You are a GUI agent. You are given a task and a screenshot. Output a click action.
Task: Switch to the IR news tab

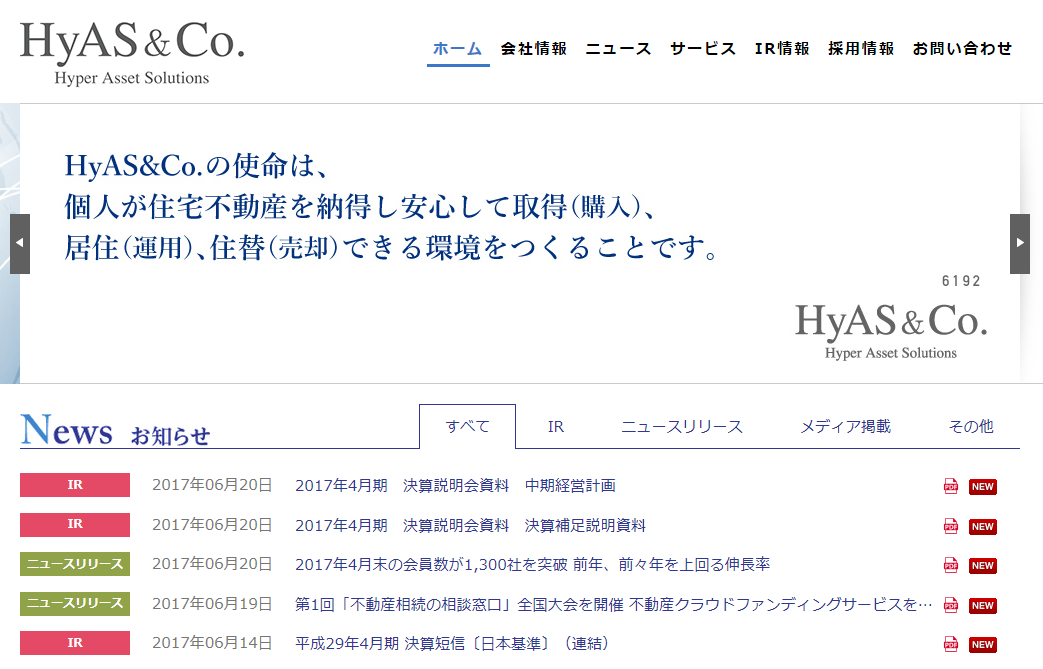[556, 427]
